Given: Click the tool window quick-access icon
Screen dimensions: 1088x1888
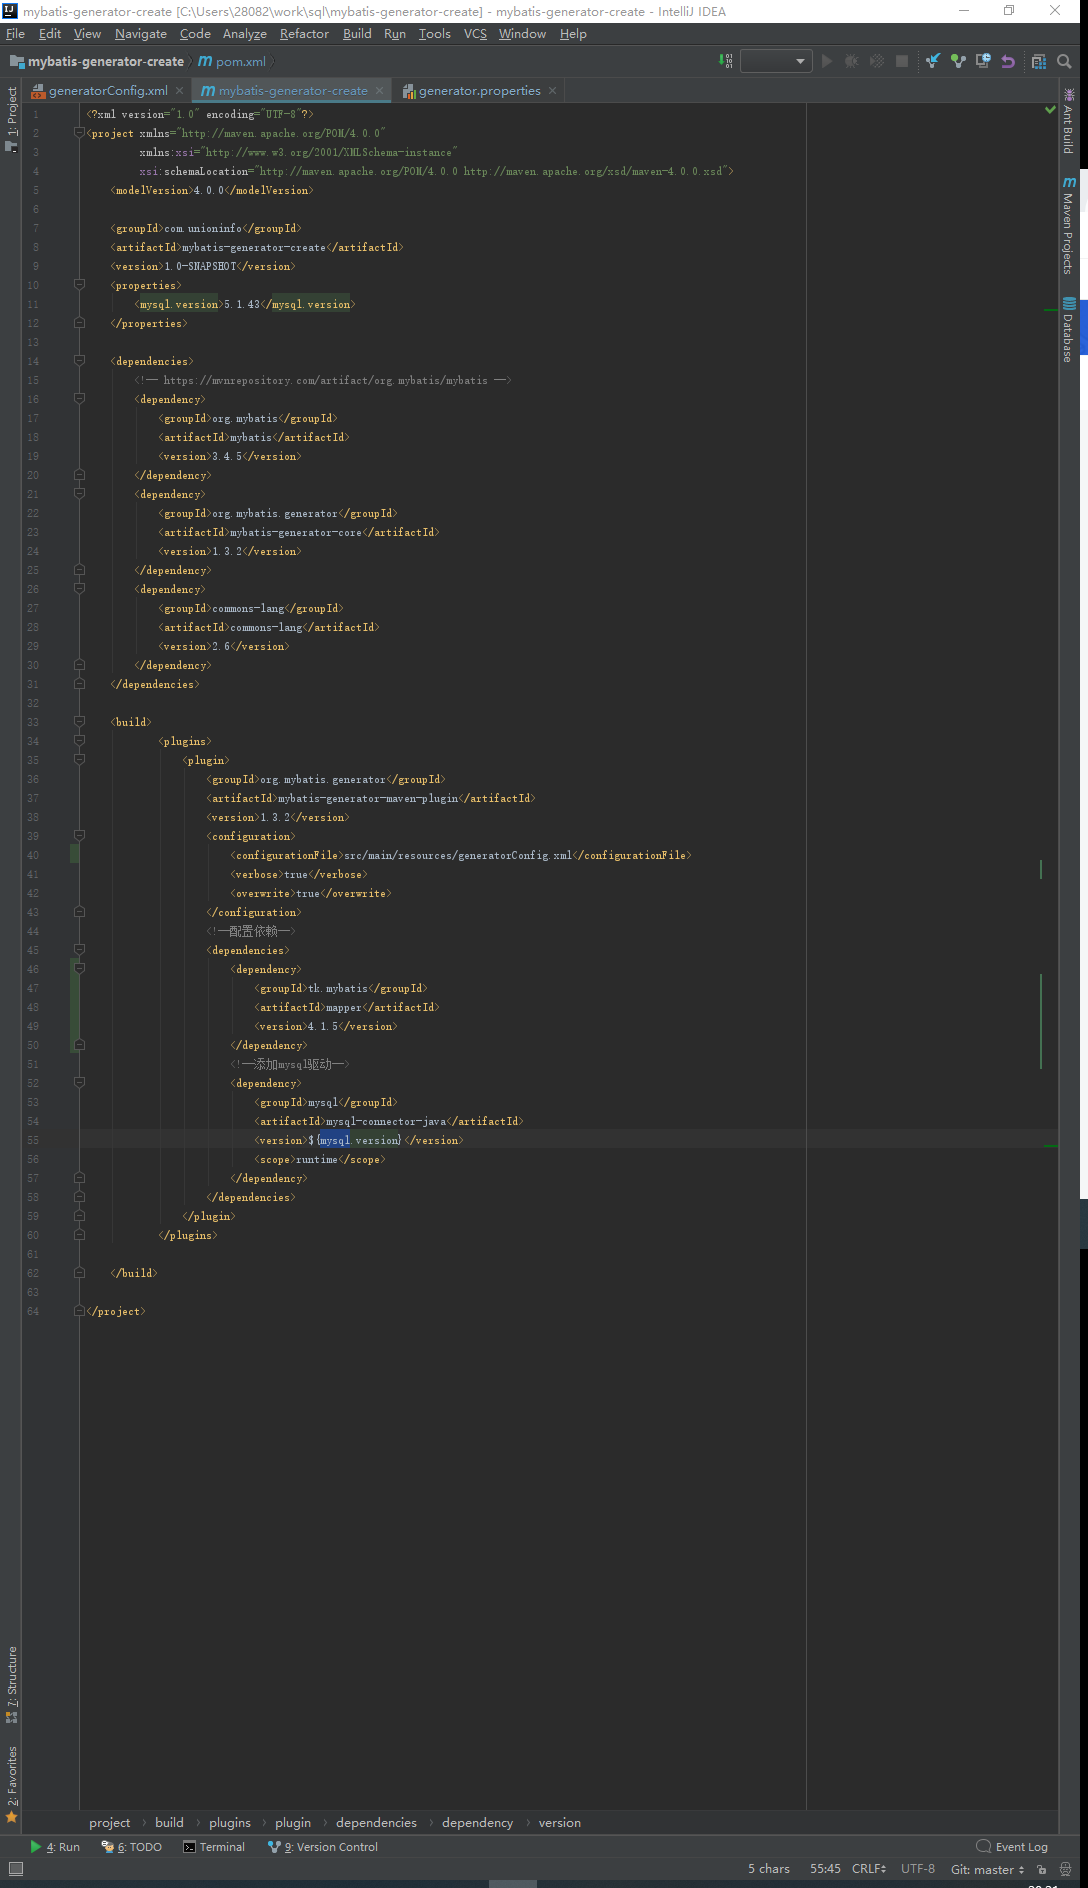Looking at the screenshot, I should point(15,1869).
